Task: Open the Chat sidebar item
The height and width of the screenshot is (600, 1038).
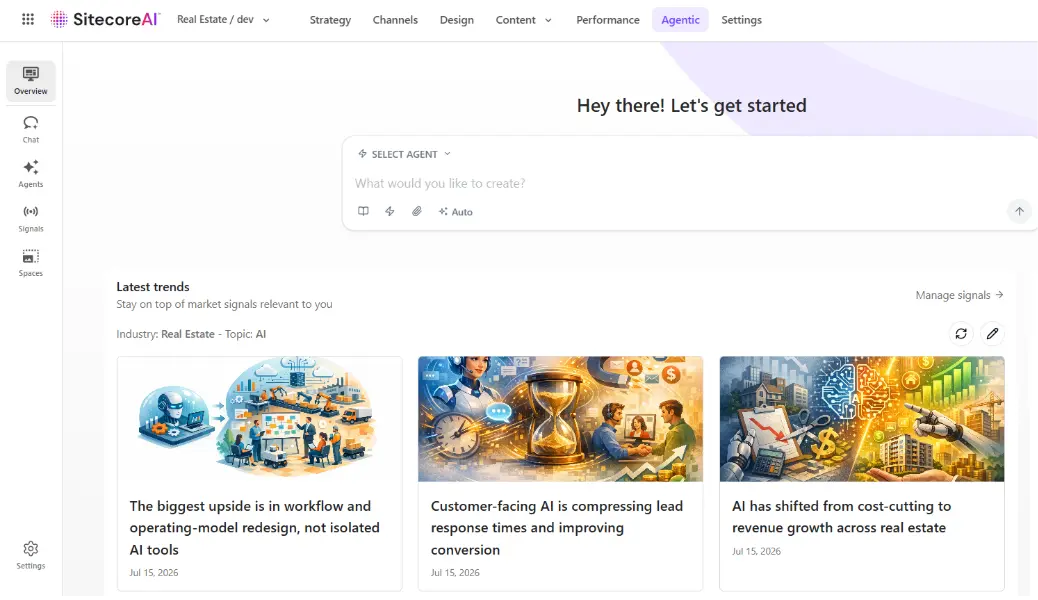Action: [30, 130]
